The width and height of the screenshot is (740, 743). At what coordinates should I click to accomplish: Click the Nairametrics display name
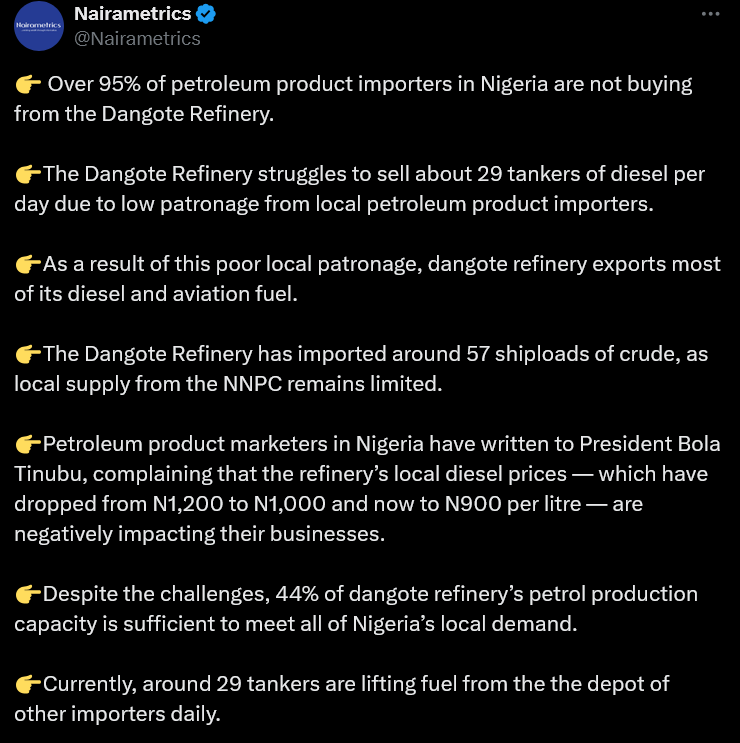[x=133, y=14]
